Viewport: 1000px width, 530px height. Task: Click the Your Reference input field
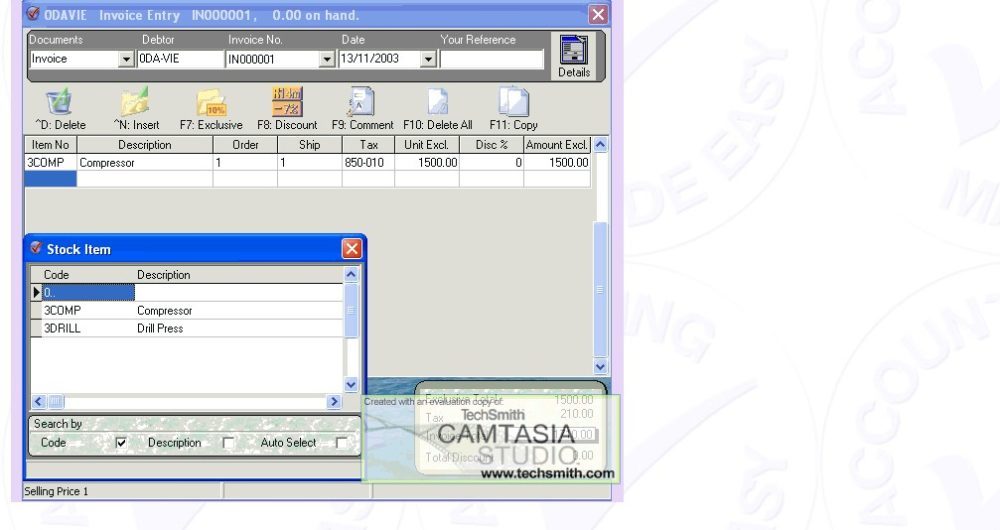pyautogui.click(x=493, y=59)
